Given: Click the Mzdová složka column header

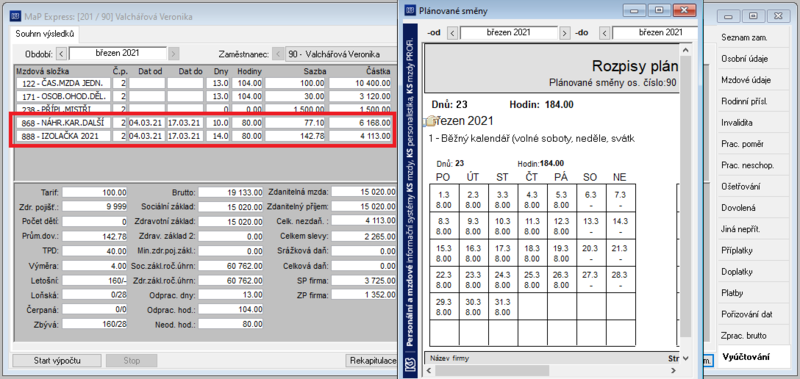Looking at the screenshot, I should tap(43, 71).
